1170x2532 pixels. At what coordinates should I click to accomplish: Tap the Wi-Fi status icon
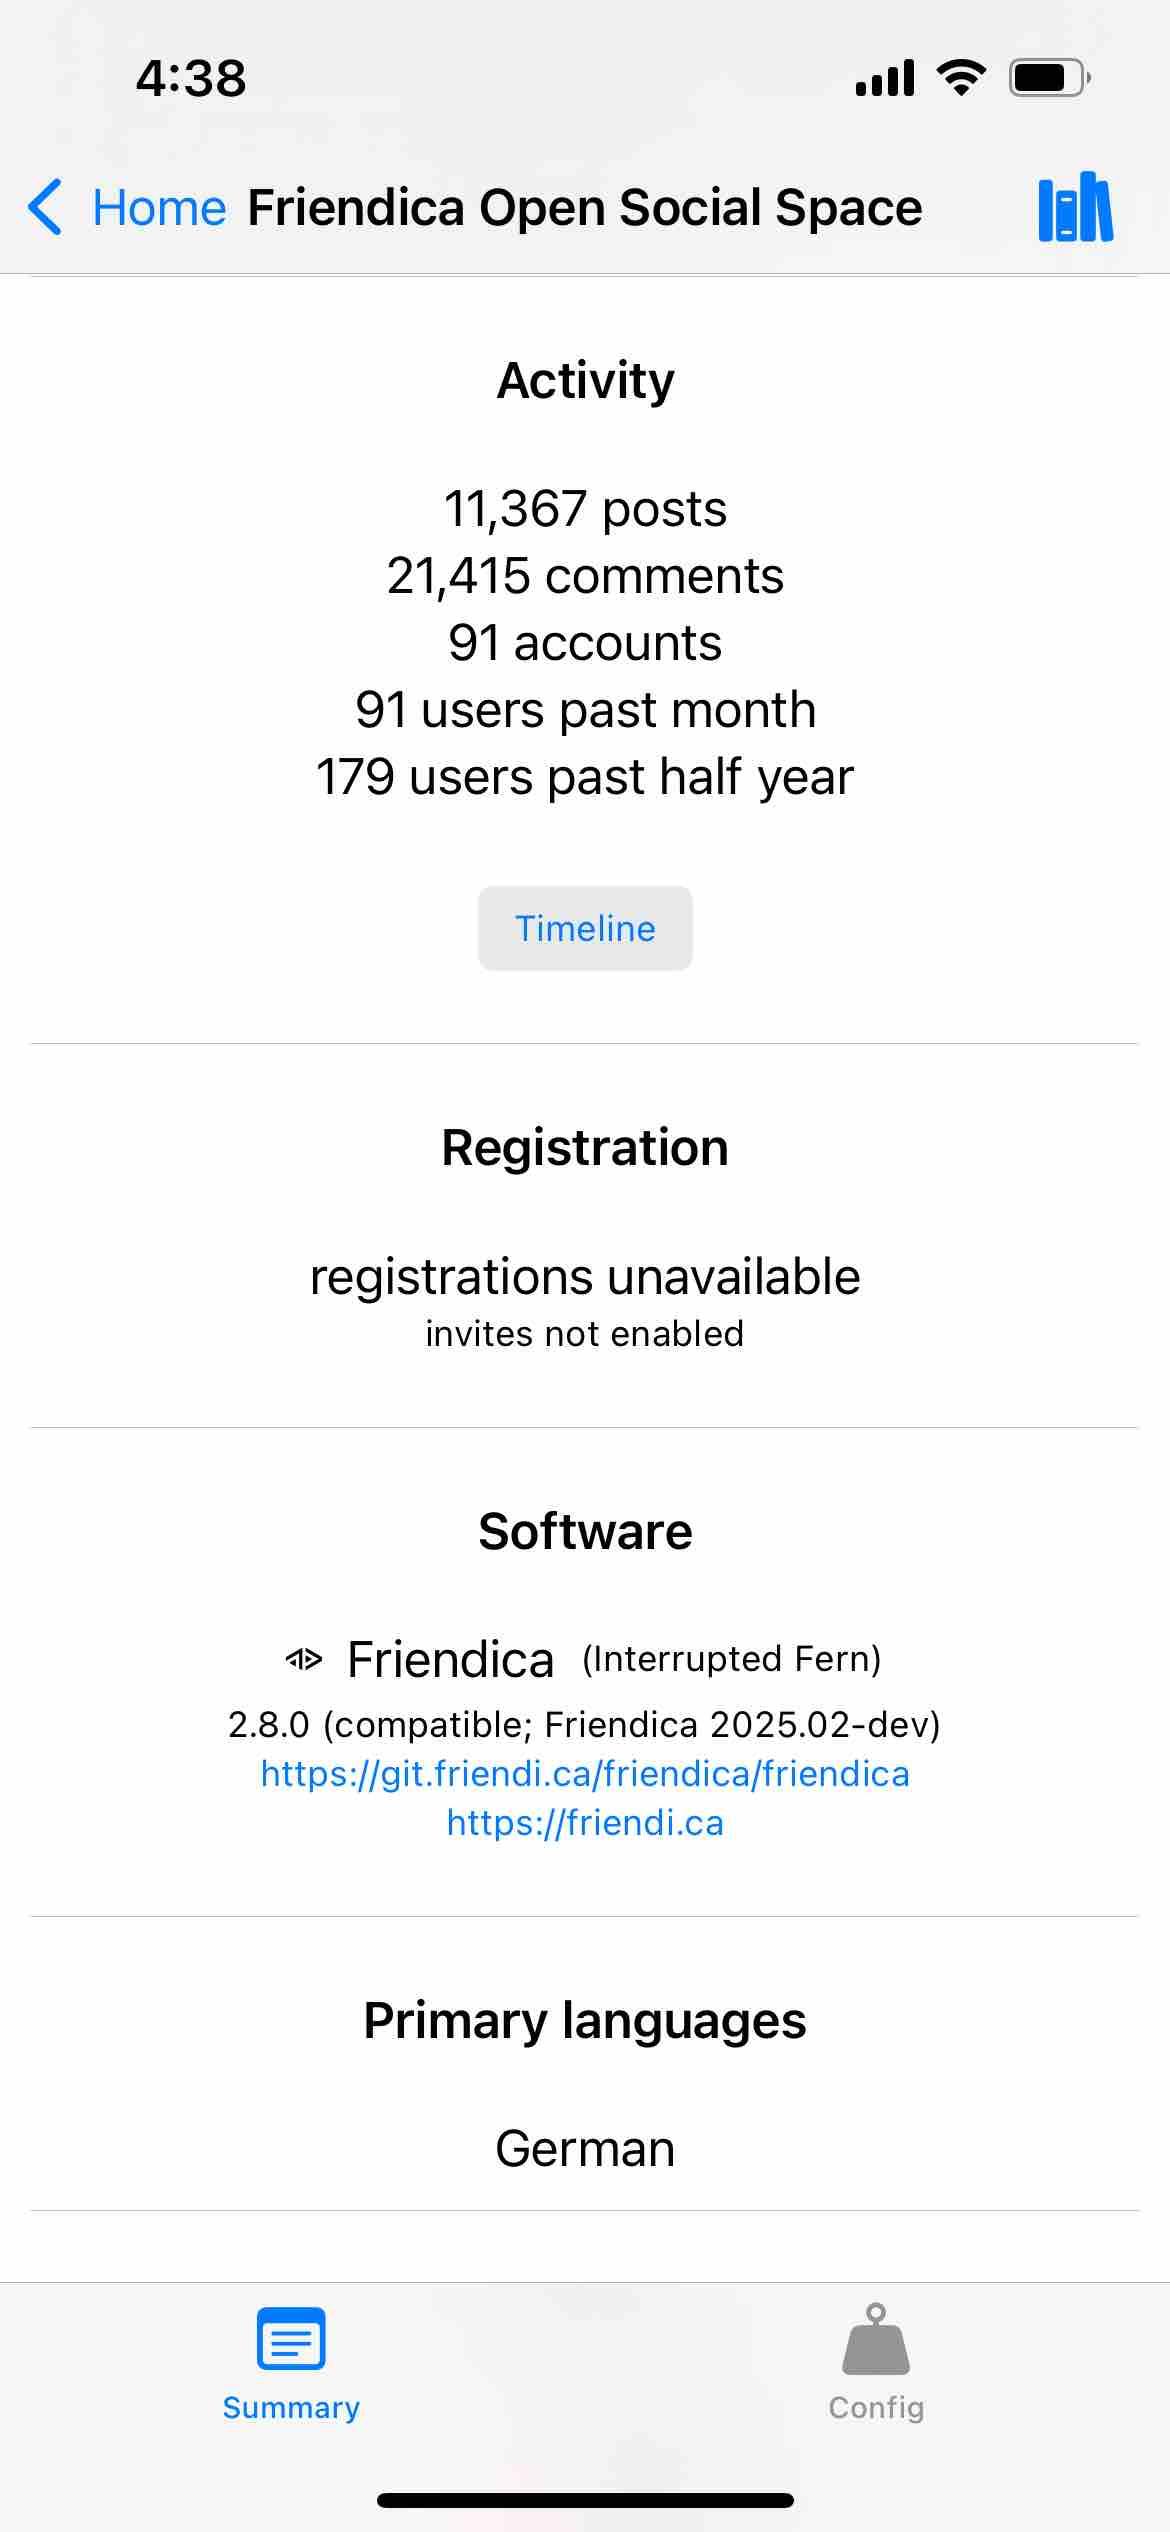pyautogui.click(x=961, y=78)
